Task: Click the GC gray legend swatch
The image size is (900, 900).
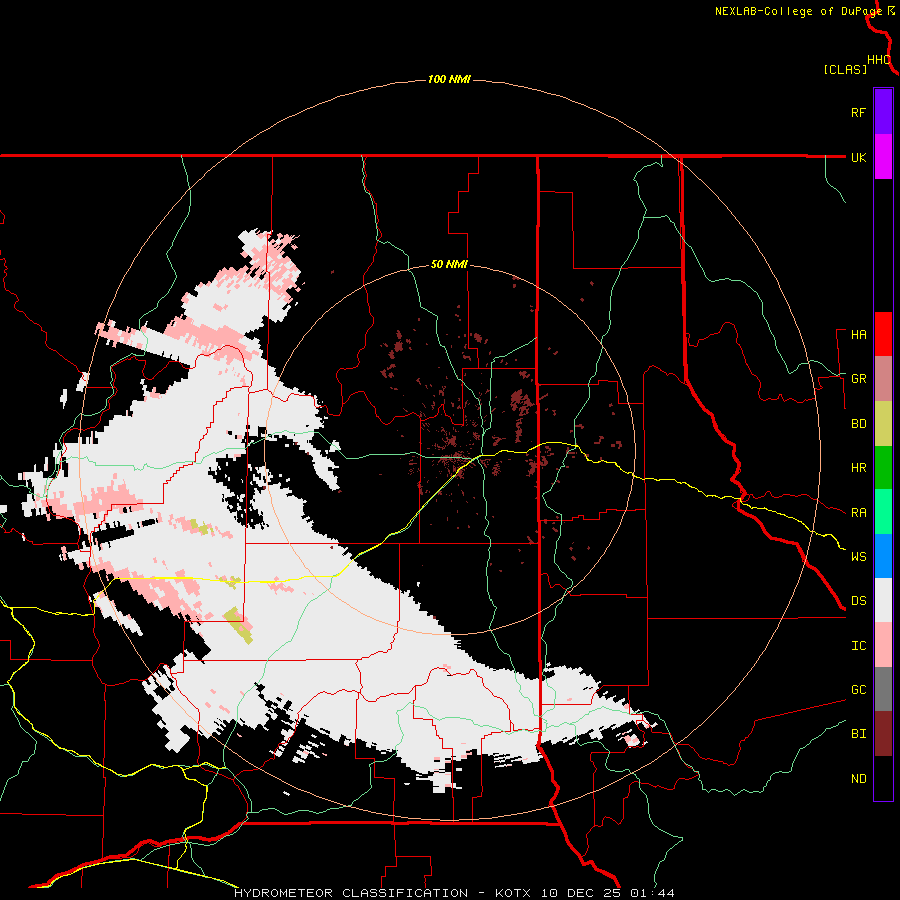Action: (x=883, y=689)
